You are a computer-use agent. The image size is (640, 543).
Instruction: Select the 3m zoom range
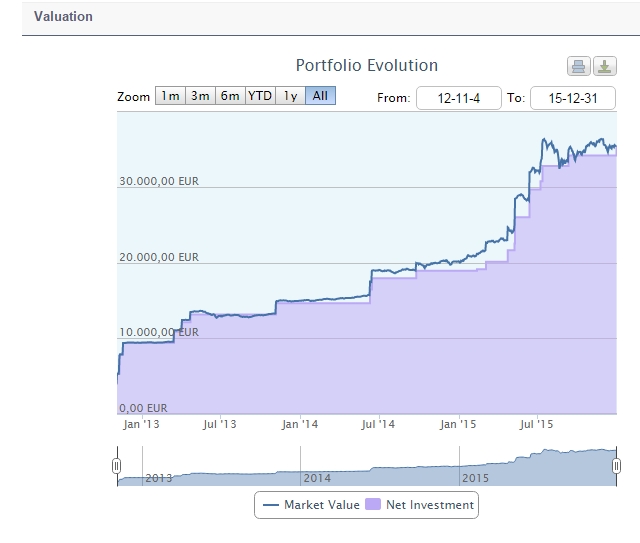click(x=200, y=96)
